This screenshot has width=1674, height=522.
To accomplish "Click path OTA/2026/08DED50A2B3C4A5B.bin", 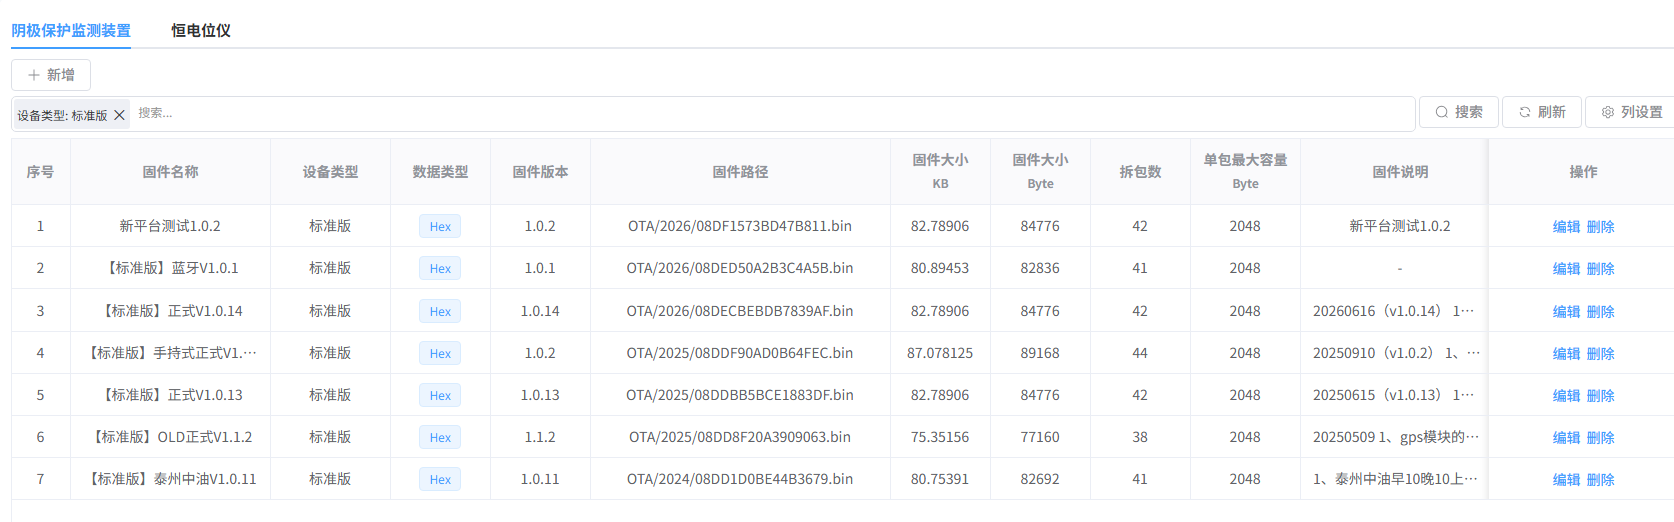I will 740,268.
